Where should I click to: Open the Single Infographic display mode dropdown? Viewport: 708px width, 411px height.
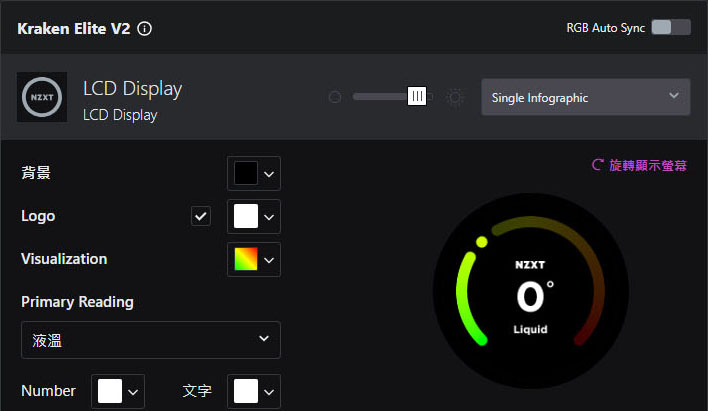586,97
